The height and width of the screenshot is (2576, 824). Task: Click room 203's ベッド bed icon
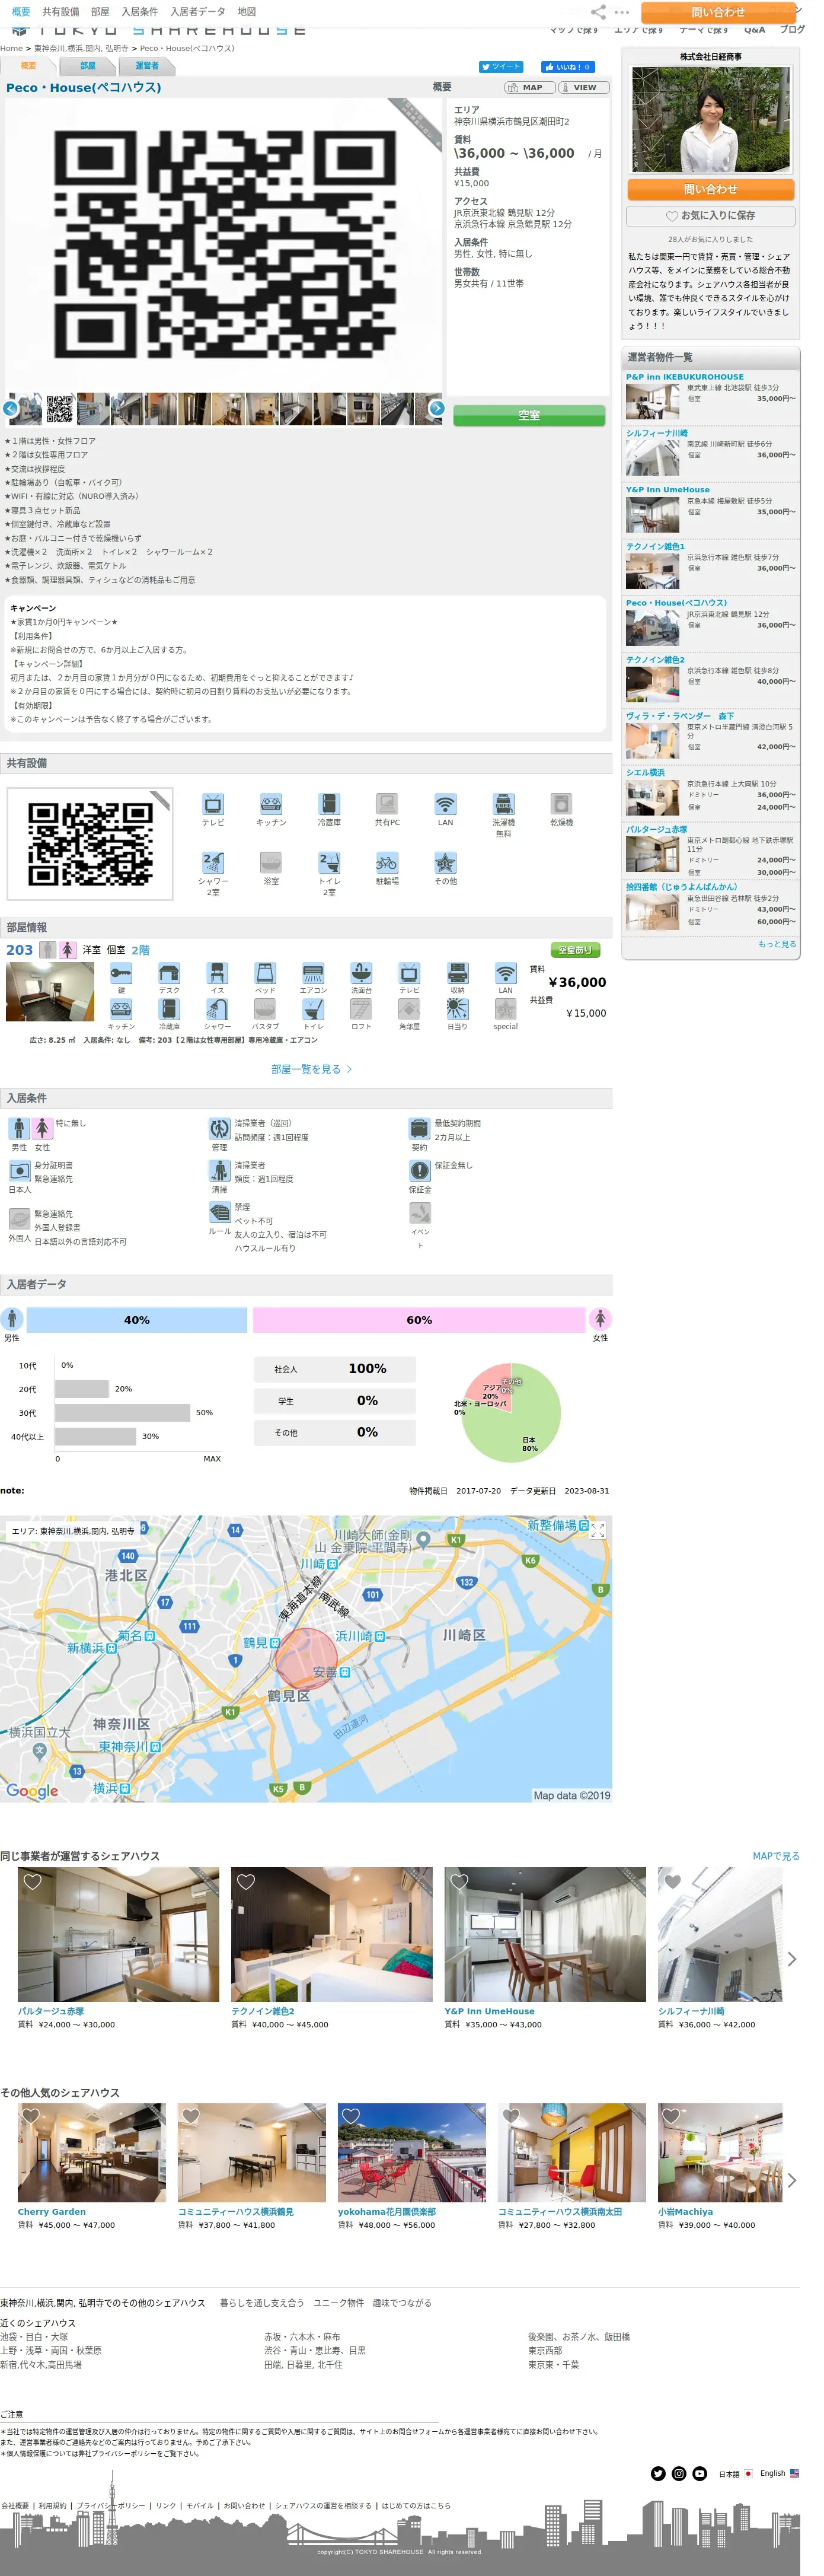click(x=265, y=973)
